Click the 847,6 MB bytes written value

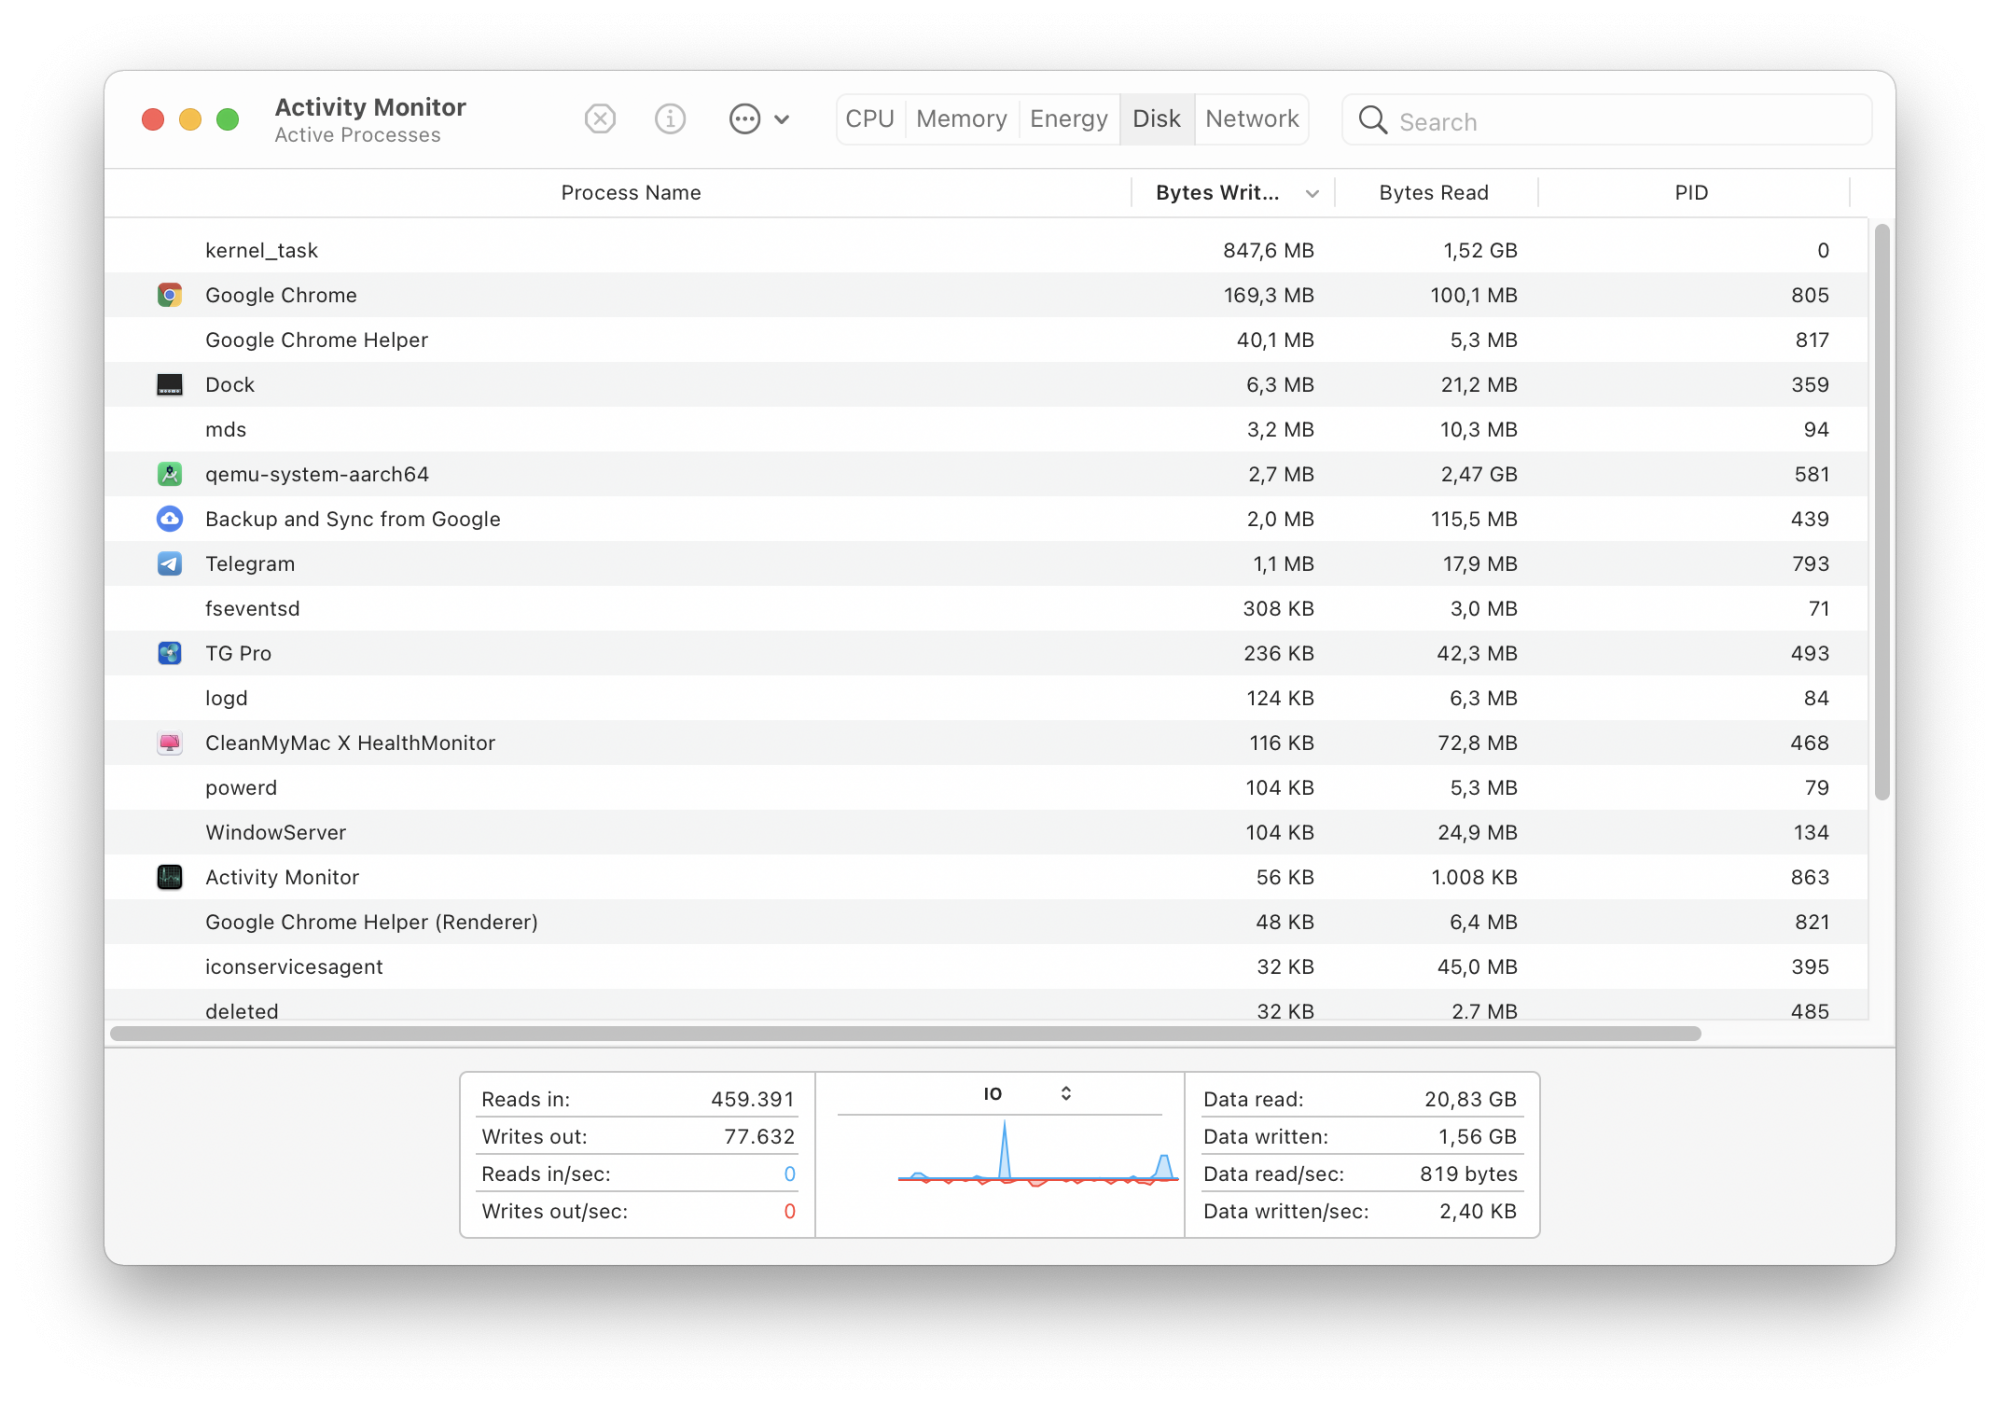pos(1268,250)
